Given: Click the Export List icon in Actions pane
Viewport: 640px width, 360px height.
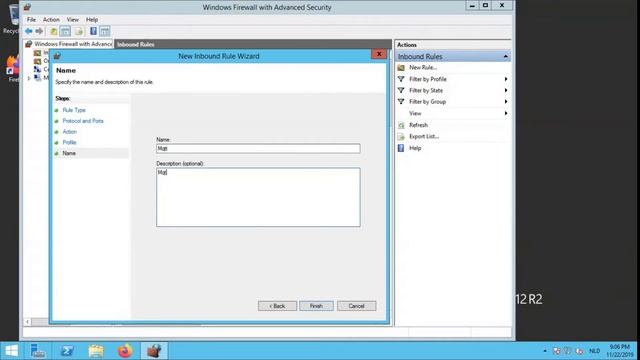Looking at the screenshot, I should 401,136.
